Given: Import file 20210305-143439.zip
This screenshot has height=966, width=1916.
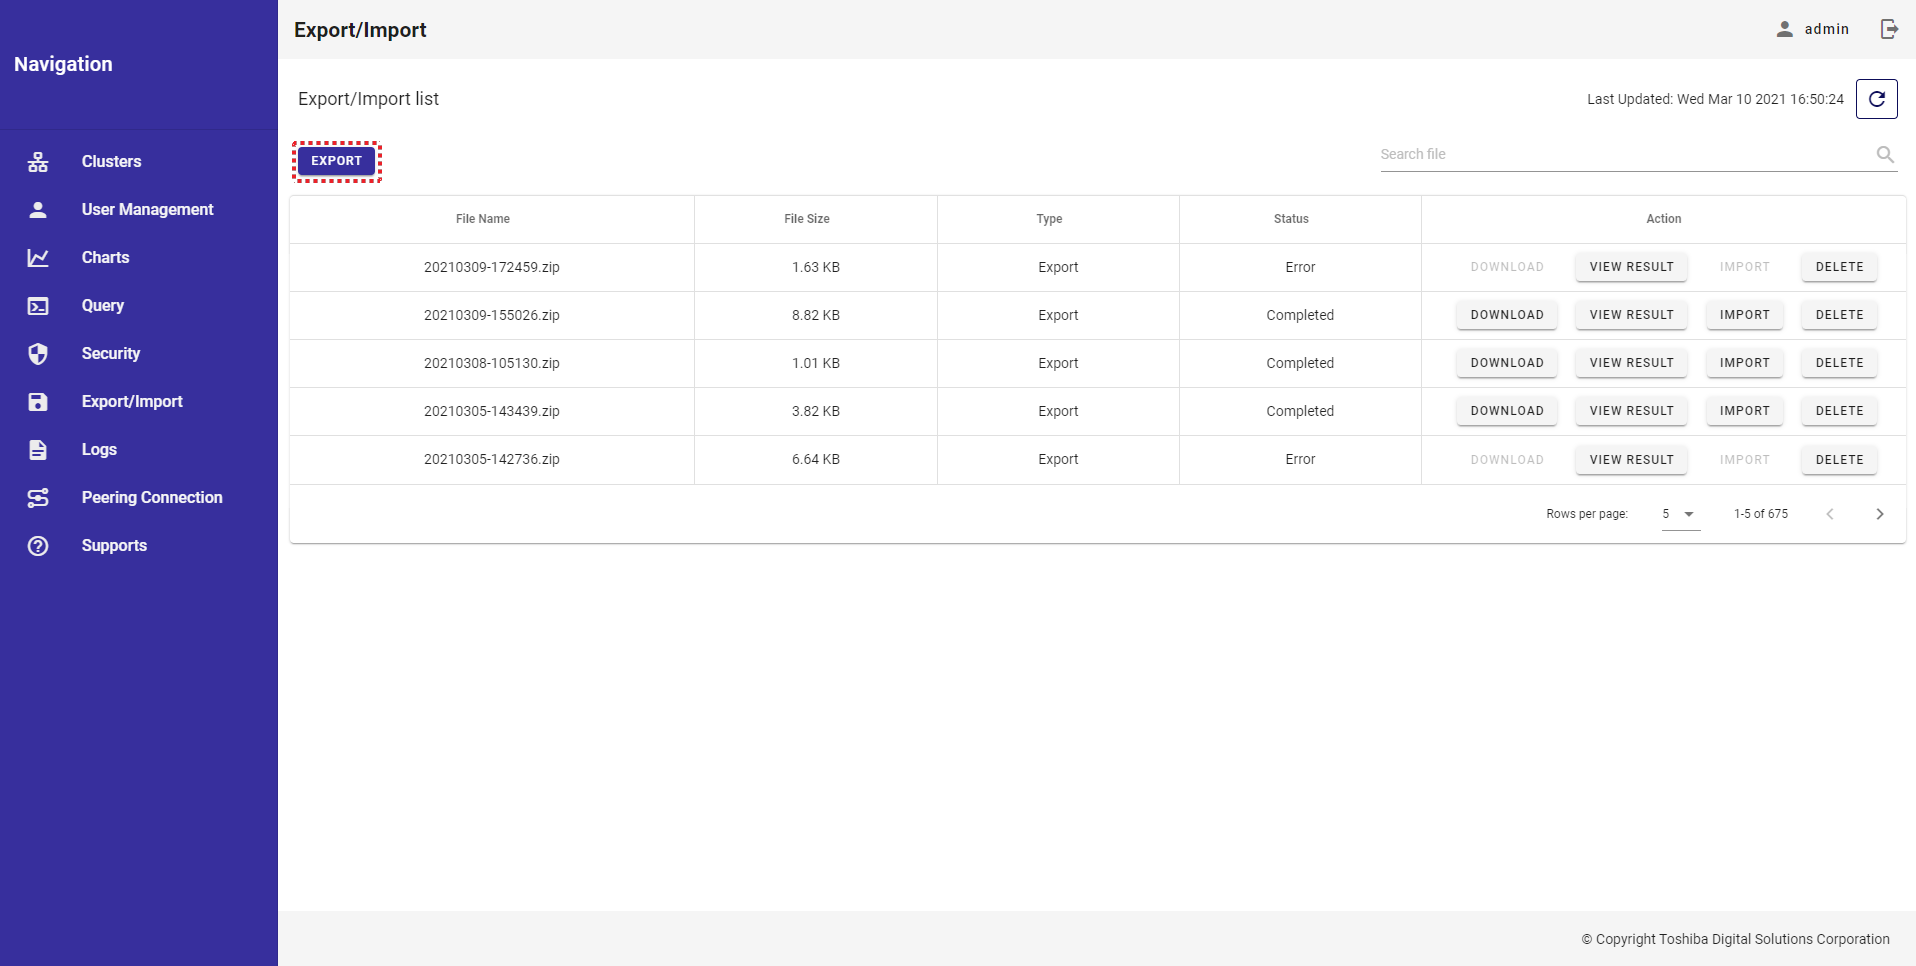Looking at the screenshot, I should [1744, 411].
